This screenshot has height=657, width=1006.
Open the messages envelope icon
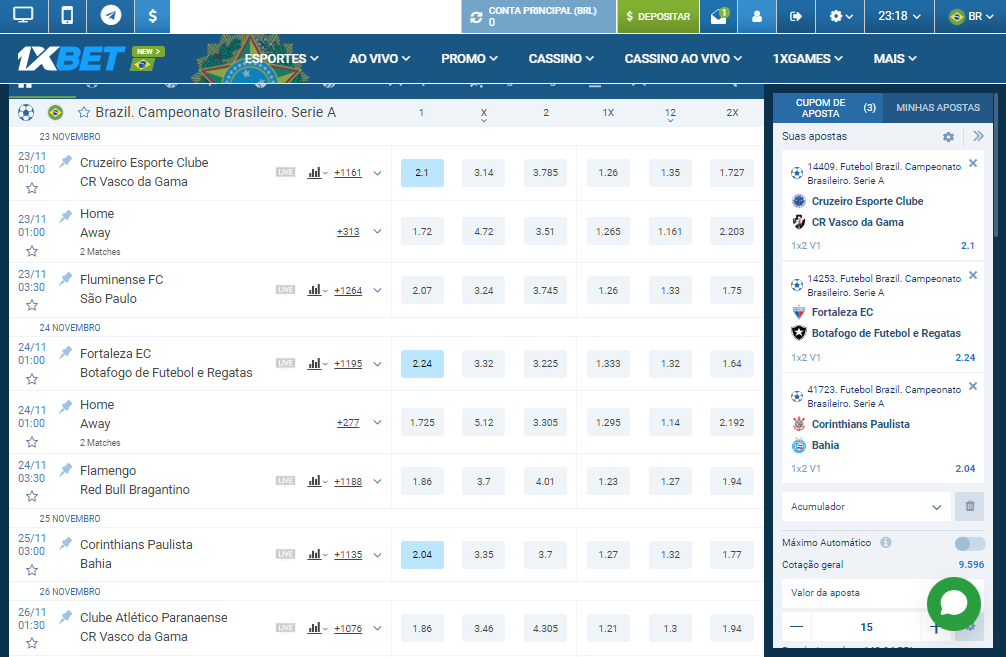pyautogui.click(x=718, y=16)
